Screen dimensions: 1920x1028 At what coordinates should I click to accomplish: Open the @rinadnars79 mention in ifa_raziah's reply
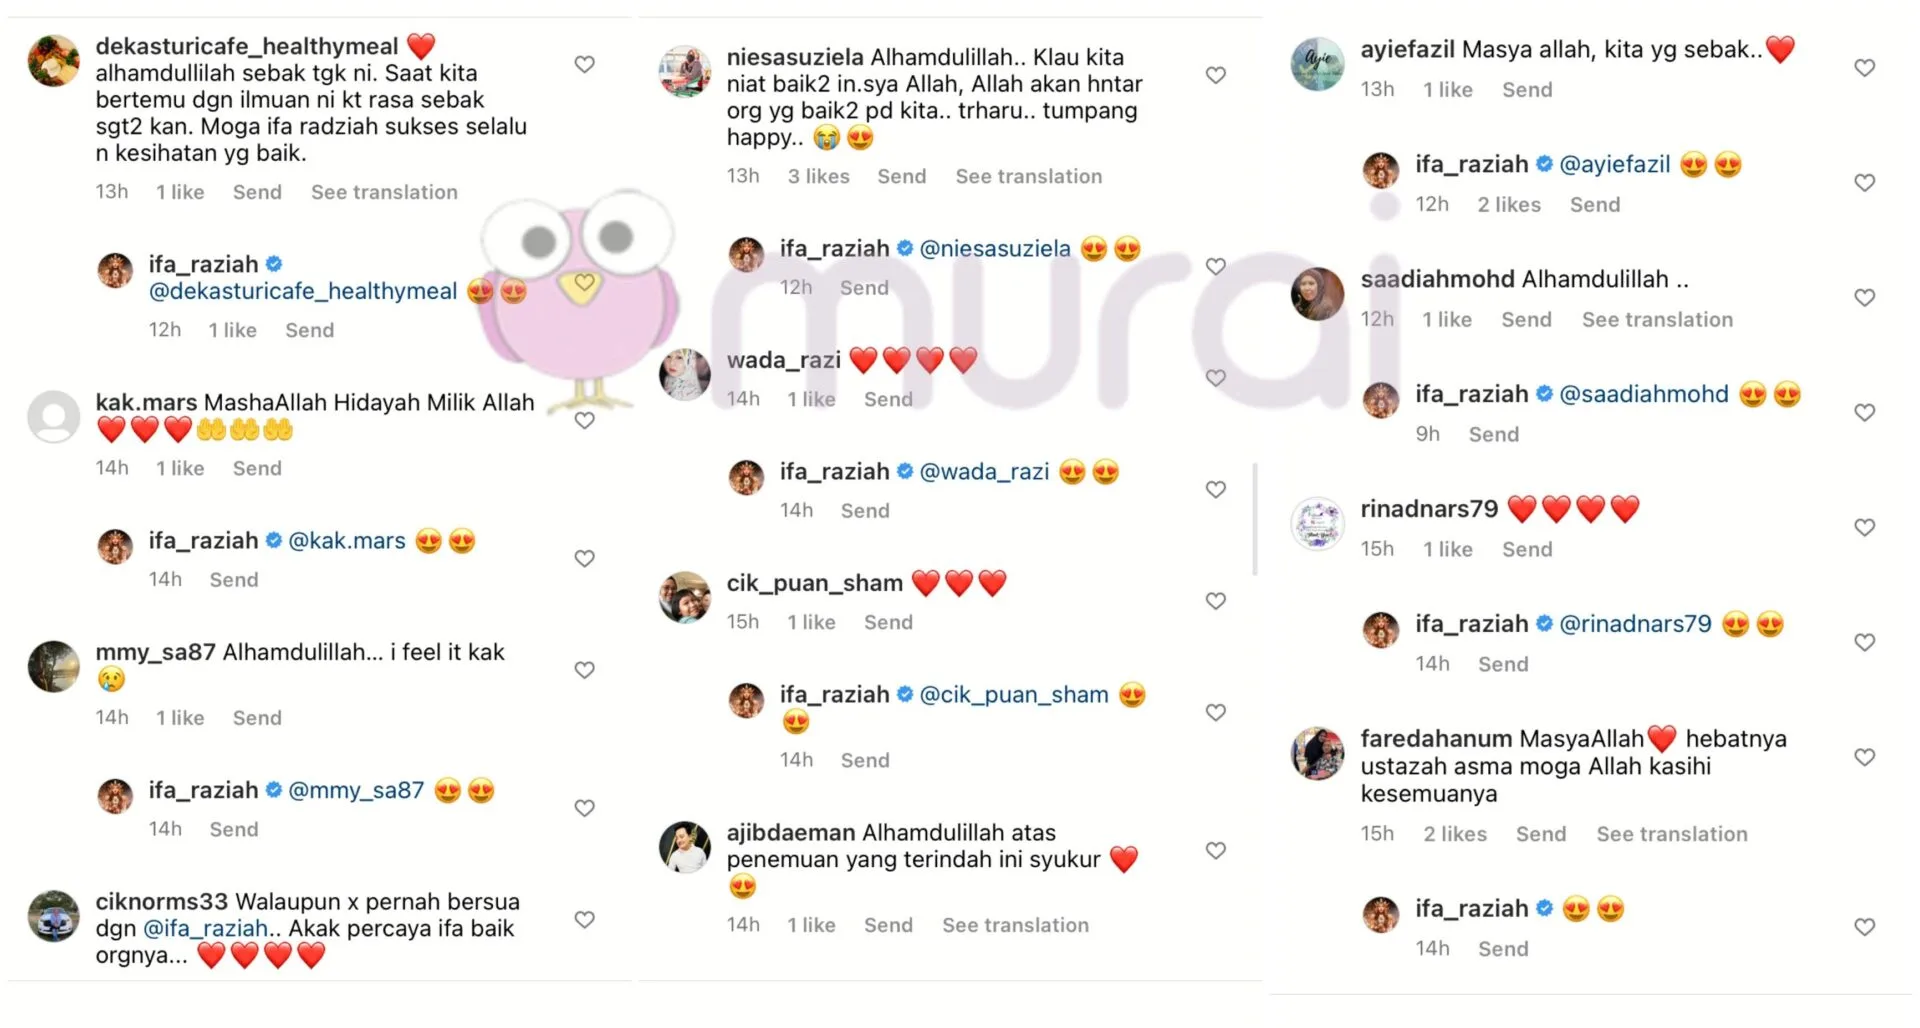[x=1636, y=624]
